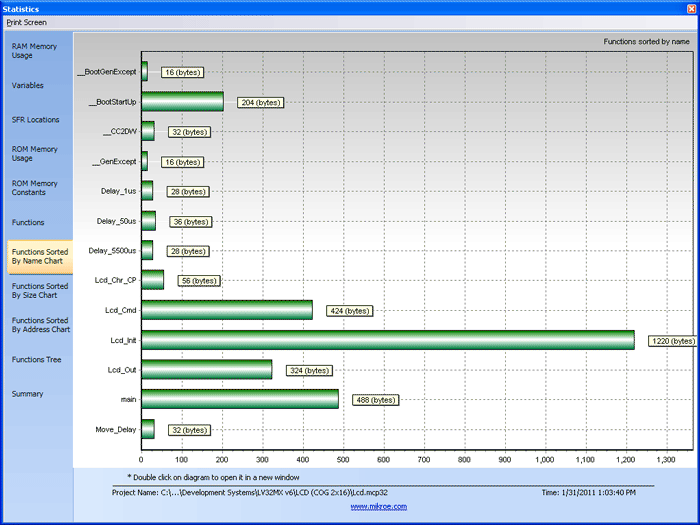This screenshot has height=525, width=700.
Task: Switch to RAM Memory Usage tab
Action: [x=34, y=51]
